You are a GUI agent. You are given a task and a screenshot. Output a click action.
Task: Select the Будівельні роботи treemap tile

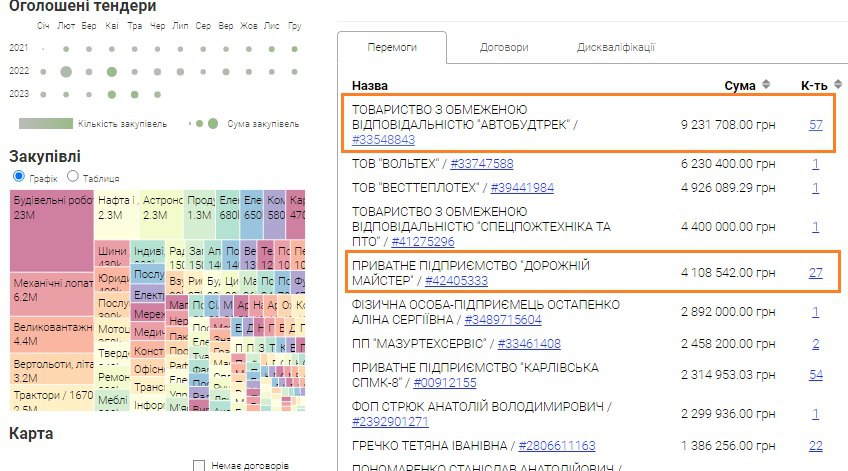tap(51, 214)
